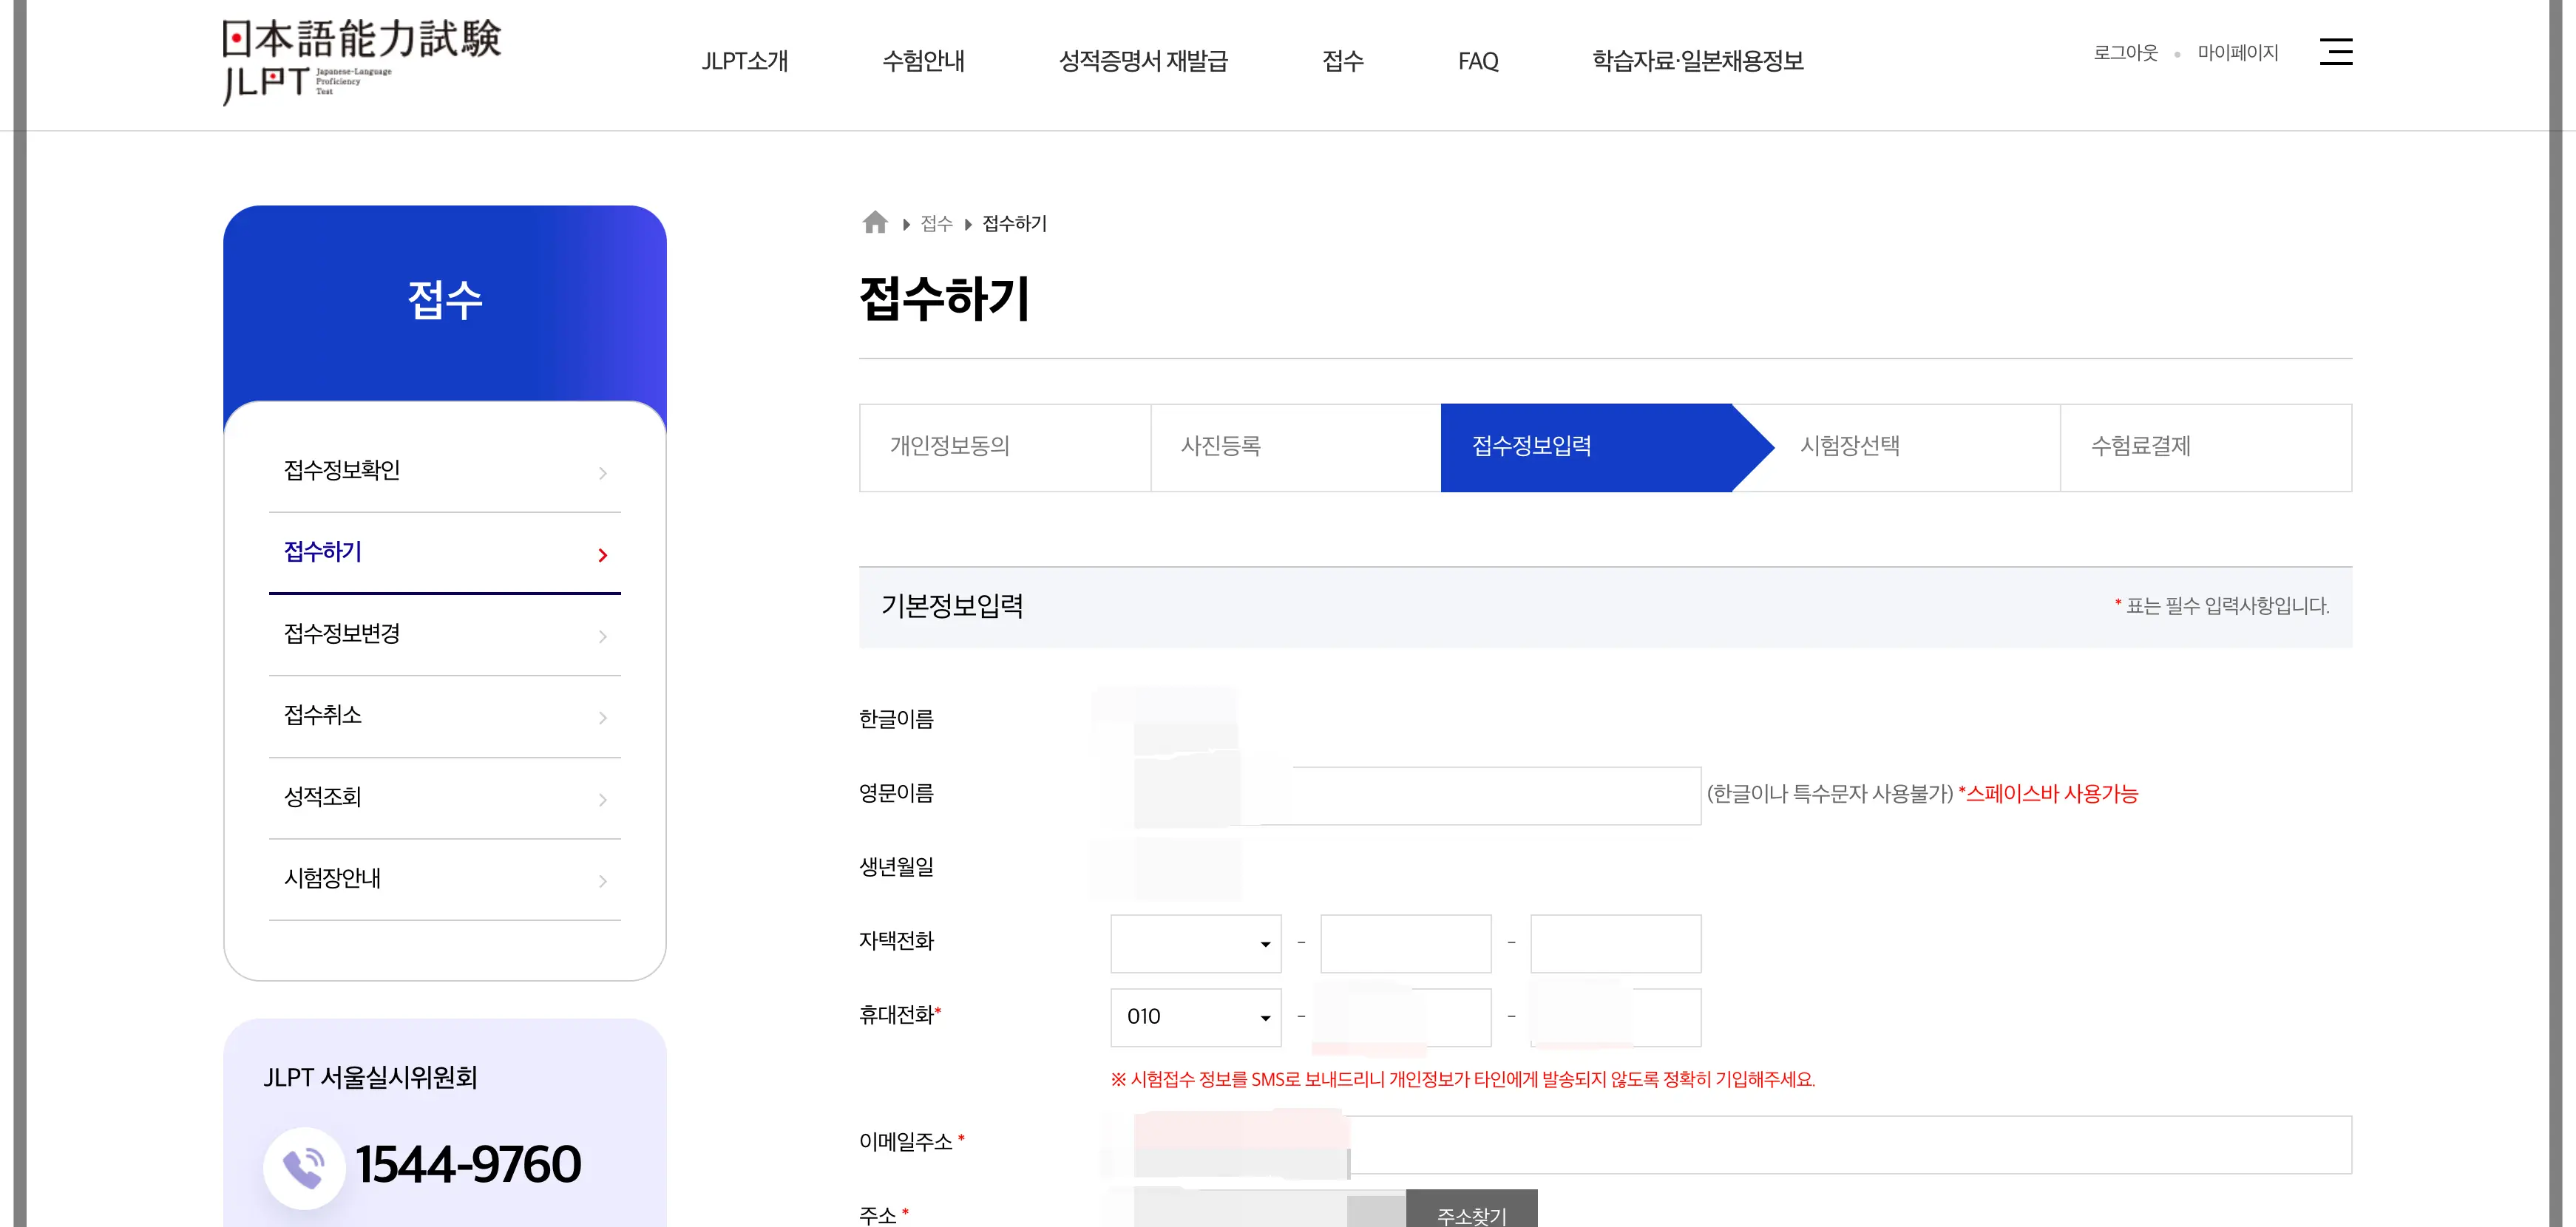Select the 사진등록 step tab

(x=1221, y=446)
